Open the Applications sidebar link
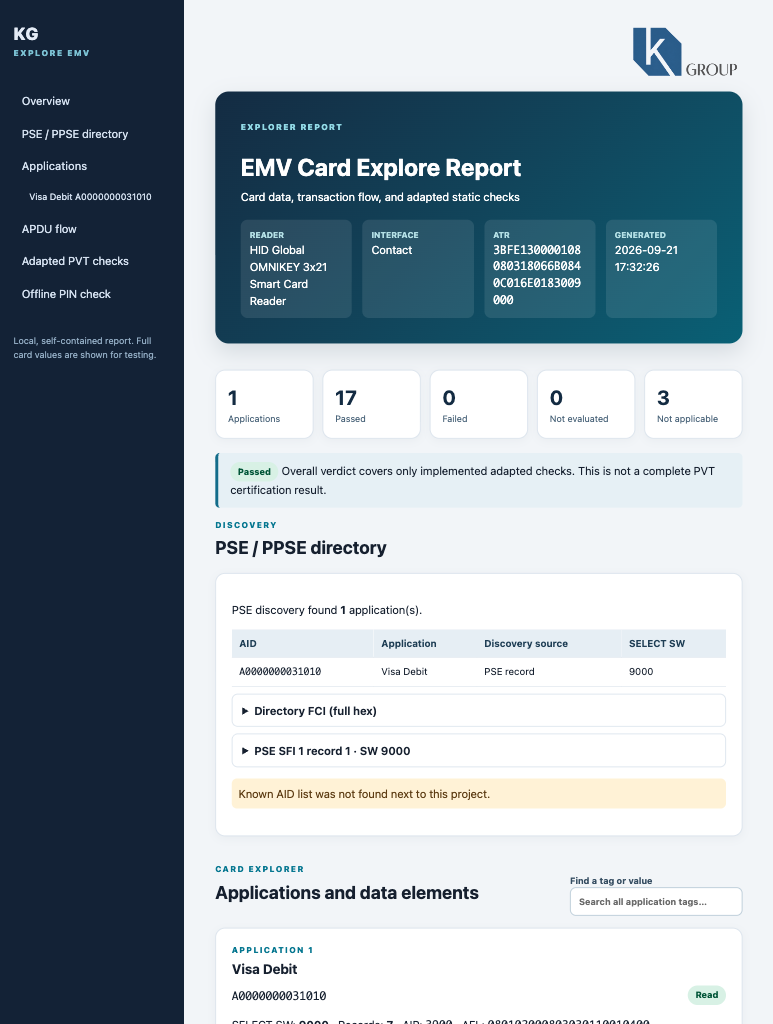The height and width of the screenshot is (1024, 773). [x=54, y=166]
